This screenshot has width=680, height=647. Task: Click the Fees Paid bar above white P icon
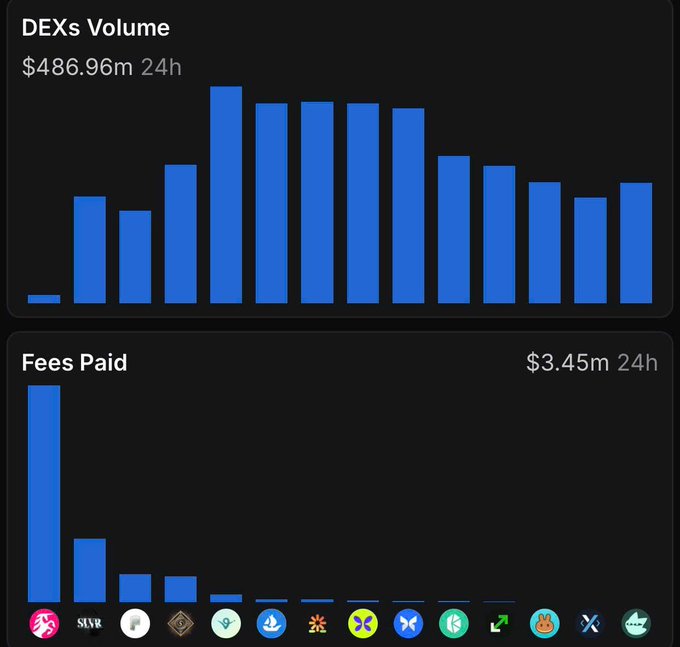click(135, 588)
